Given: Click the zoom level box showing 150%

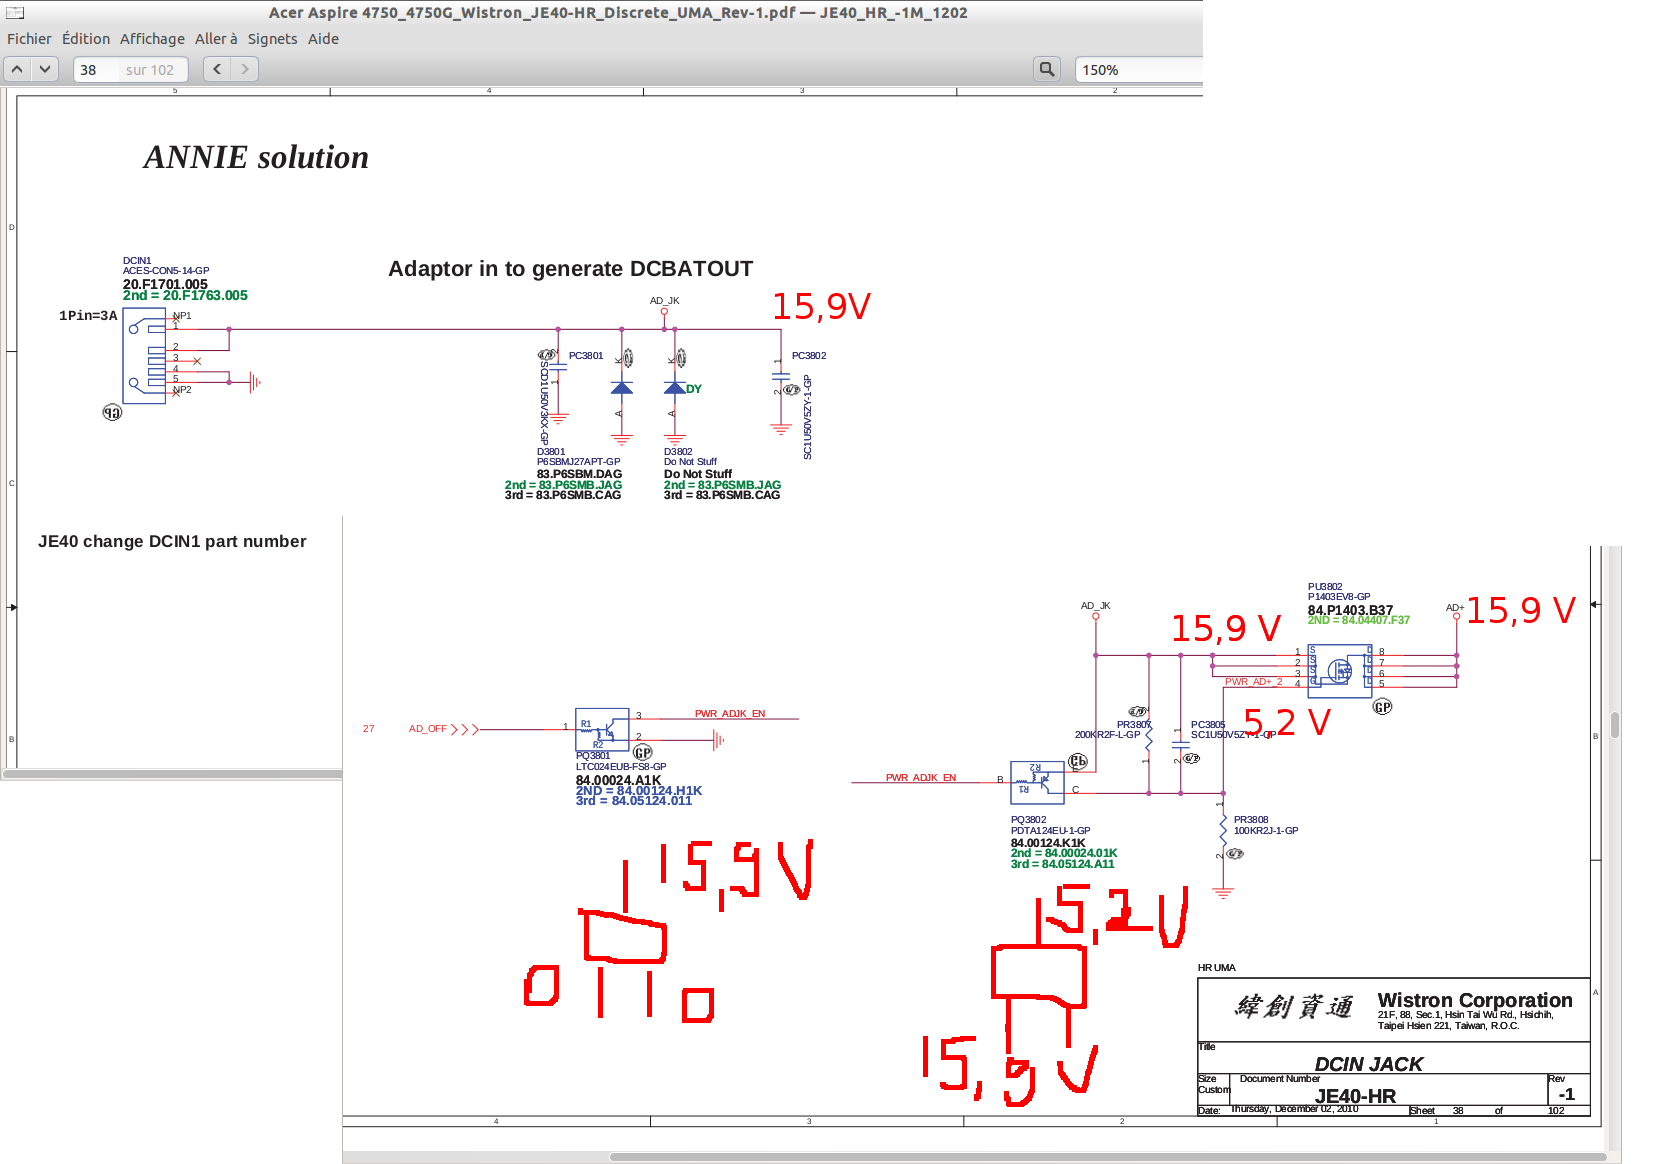Looking at the screenshot, I should pos(1138,69).
